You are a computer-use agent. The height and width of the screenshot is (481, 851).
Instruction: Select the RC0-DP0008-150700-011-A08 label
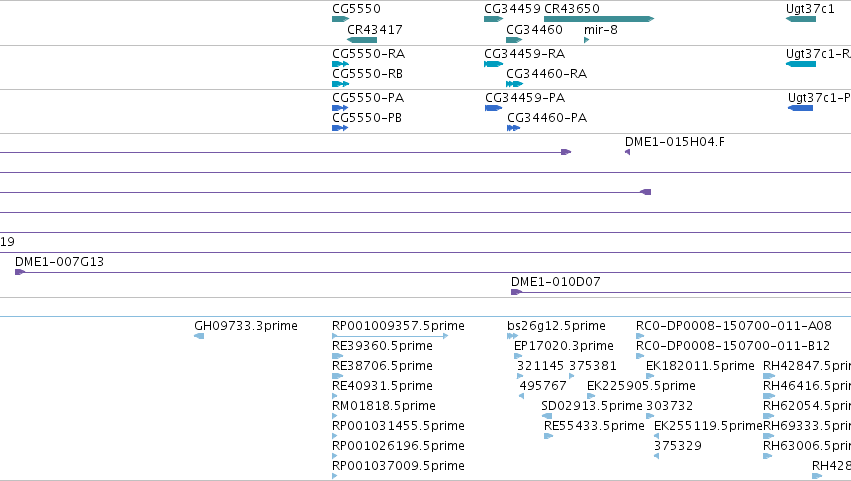click(734, 326)
